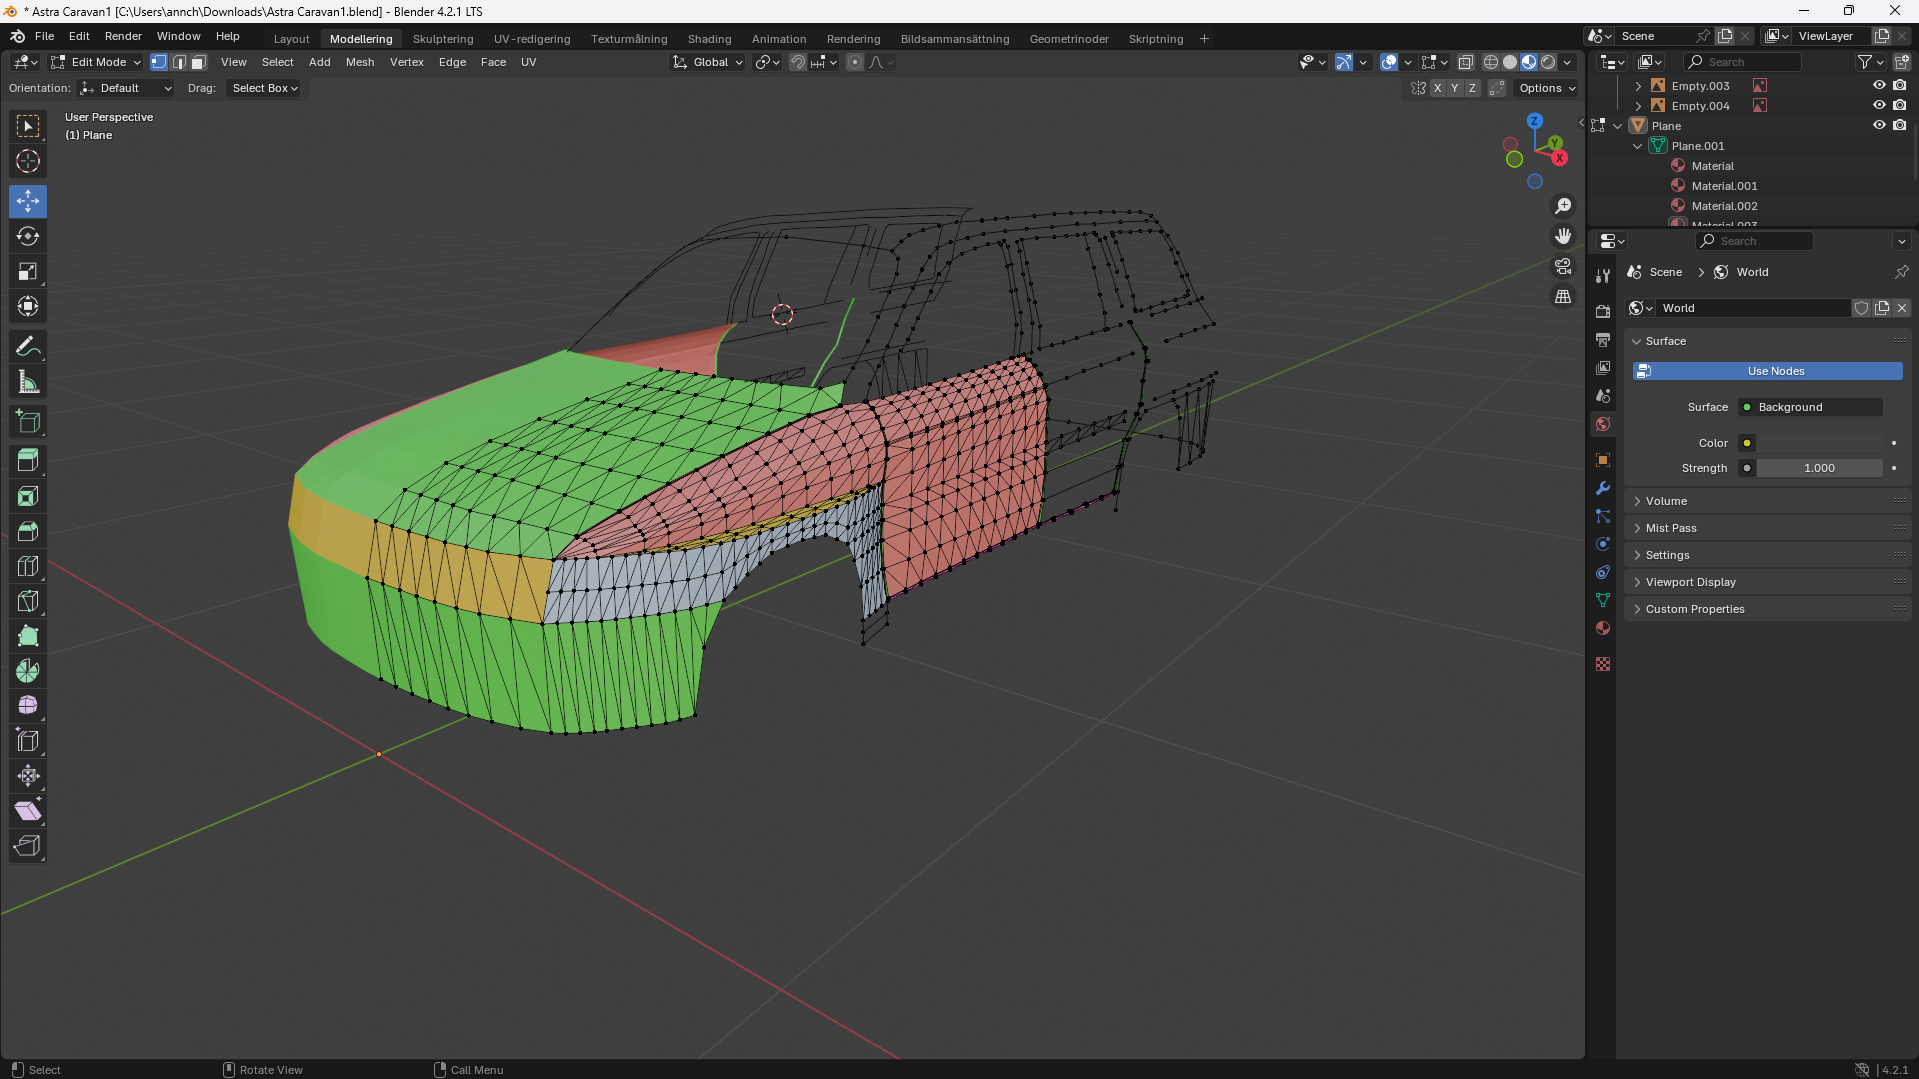Viewport: 1919px width, 1079px height.
Task: Choose the Loop Cut tool
Action: coord(28,566)
